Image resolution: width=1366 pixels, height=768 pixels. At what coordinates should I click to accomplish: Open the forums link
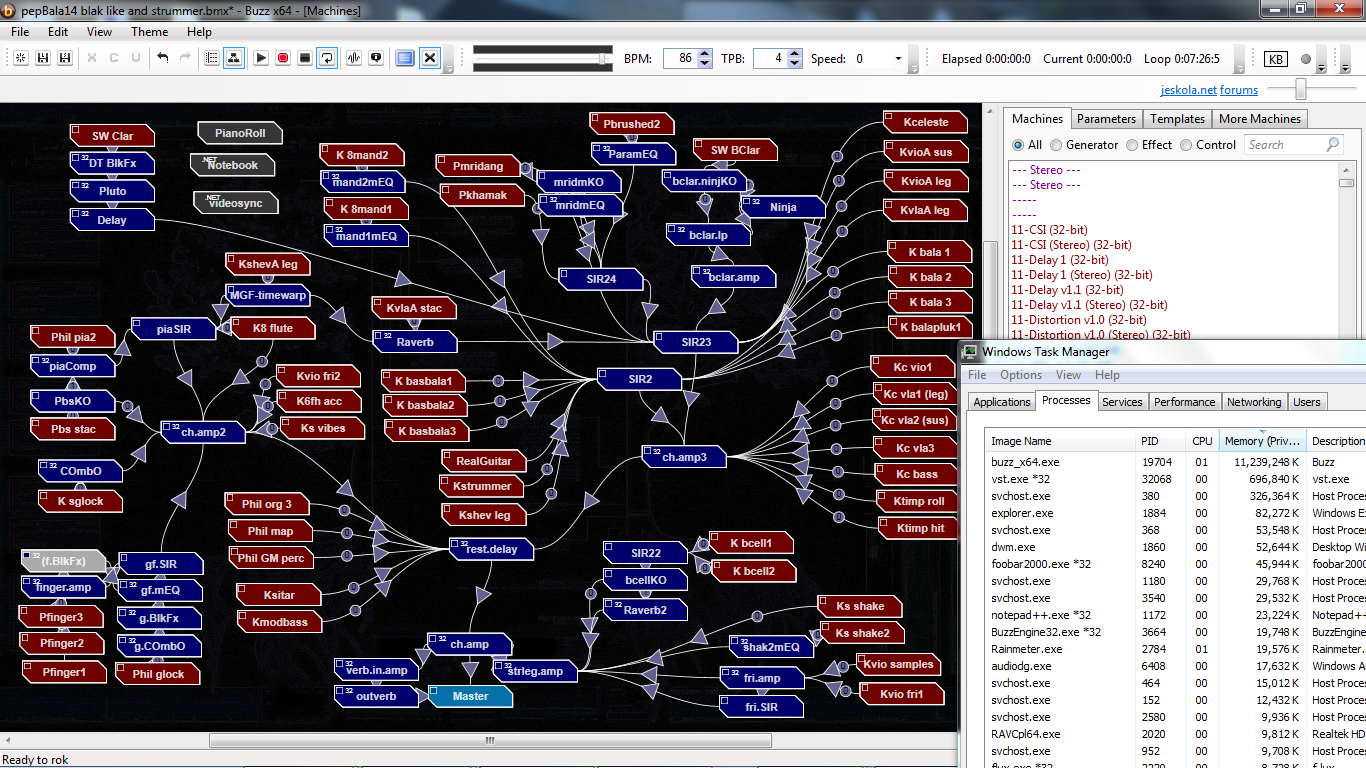pos(1239,90)
